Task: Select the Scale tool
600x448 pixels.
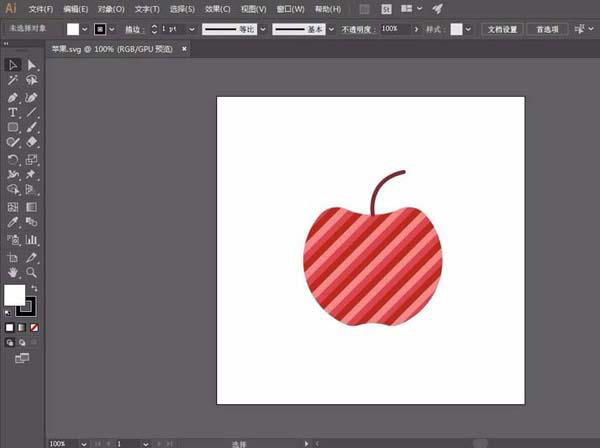Action: (31, 159)
